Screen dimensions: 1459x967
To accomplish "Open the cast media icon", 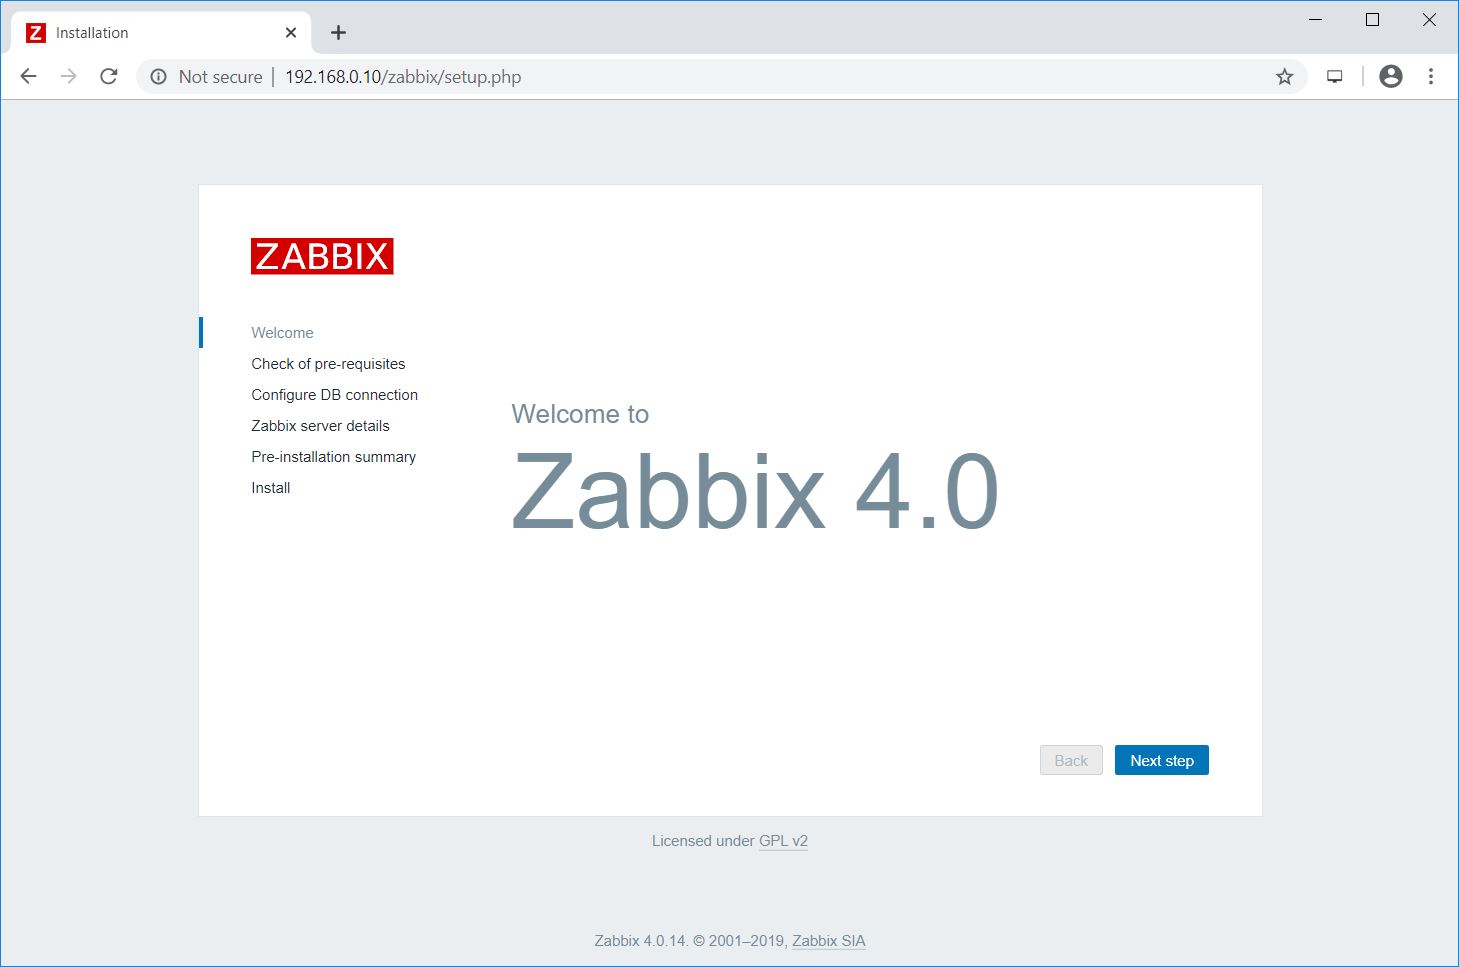I will pyautogui.click(x=1334, y=76).
